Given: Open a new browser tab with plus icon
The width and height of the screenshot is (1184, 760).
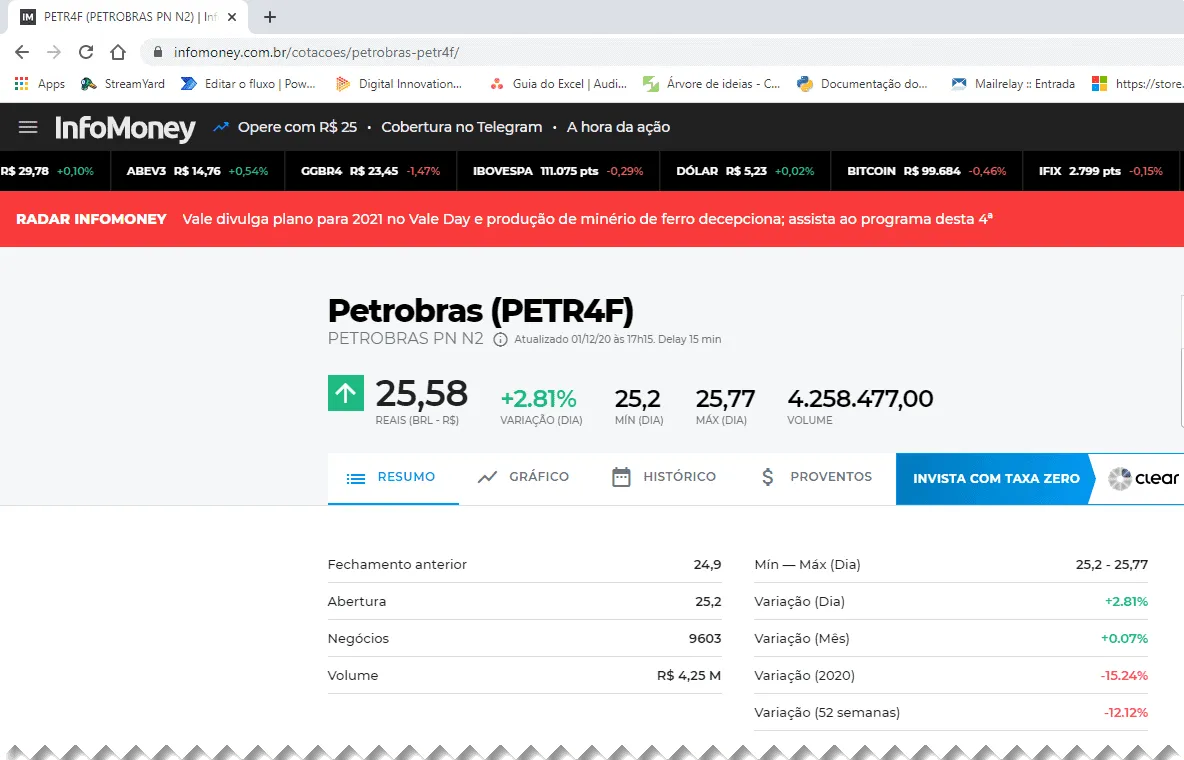Looking at the screenshot, I should 270,17.
